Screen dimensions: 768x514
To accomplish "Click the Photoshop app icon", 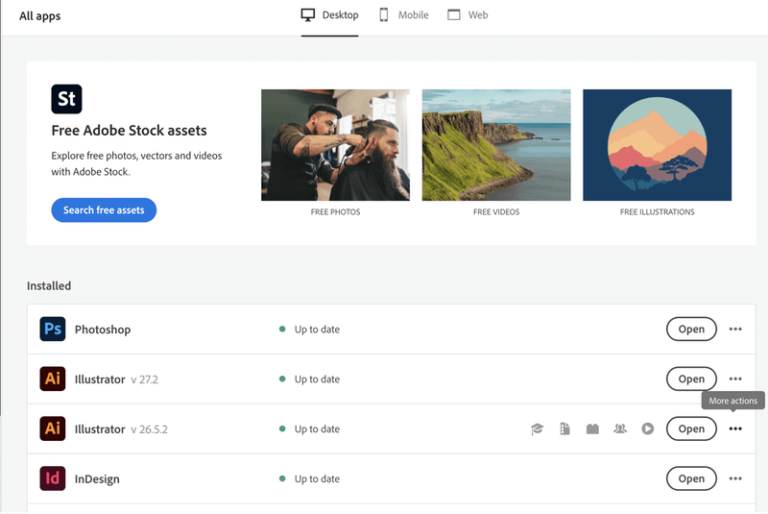I will (x=53, y=329).
